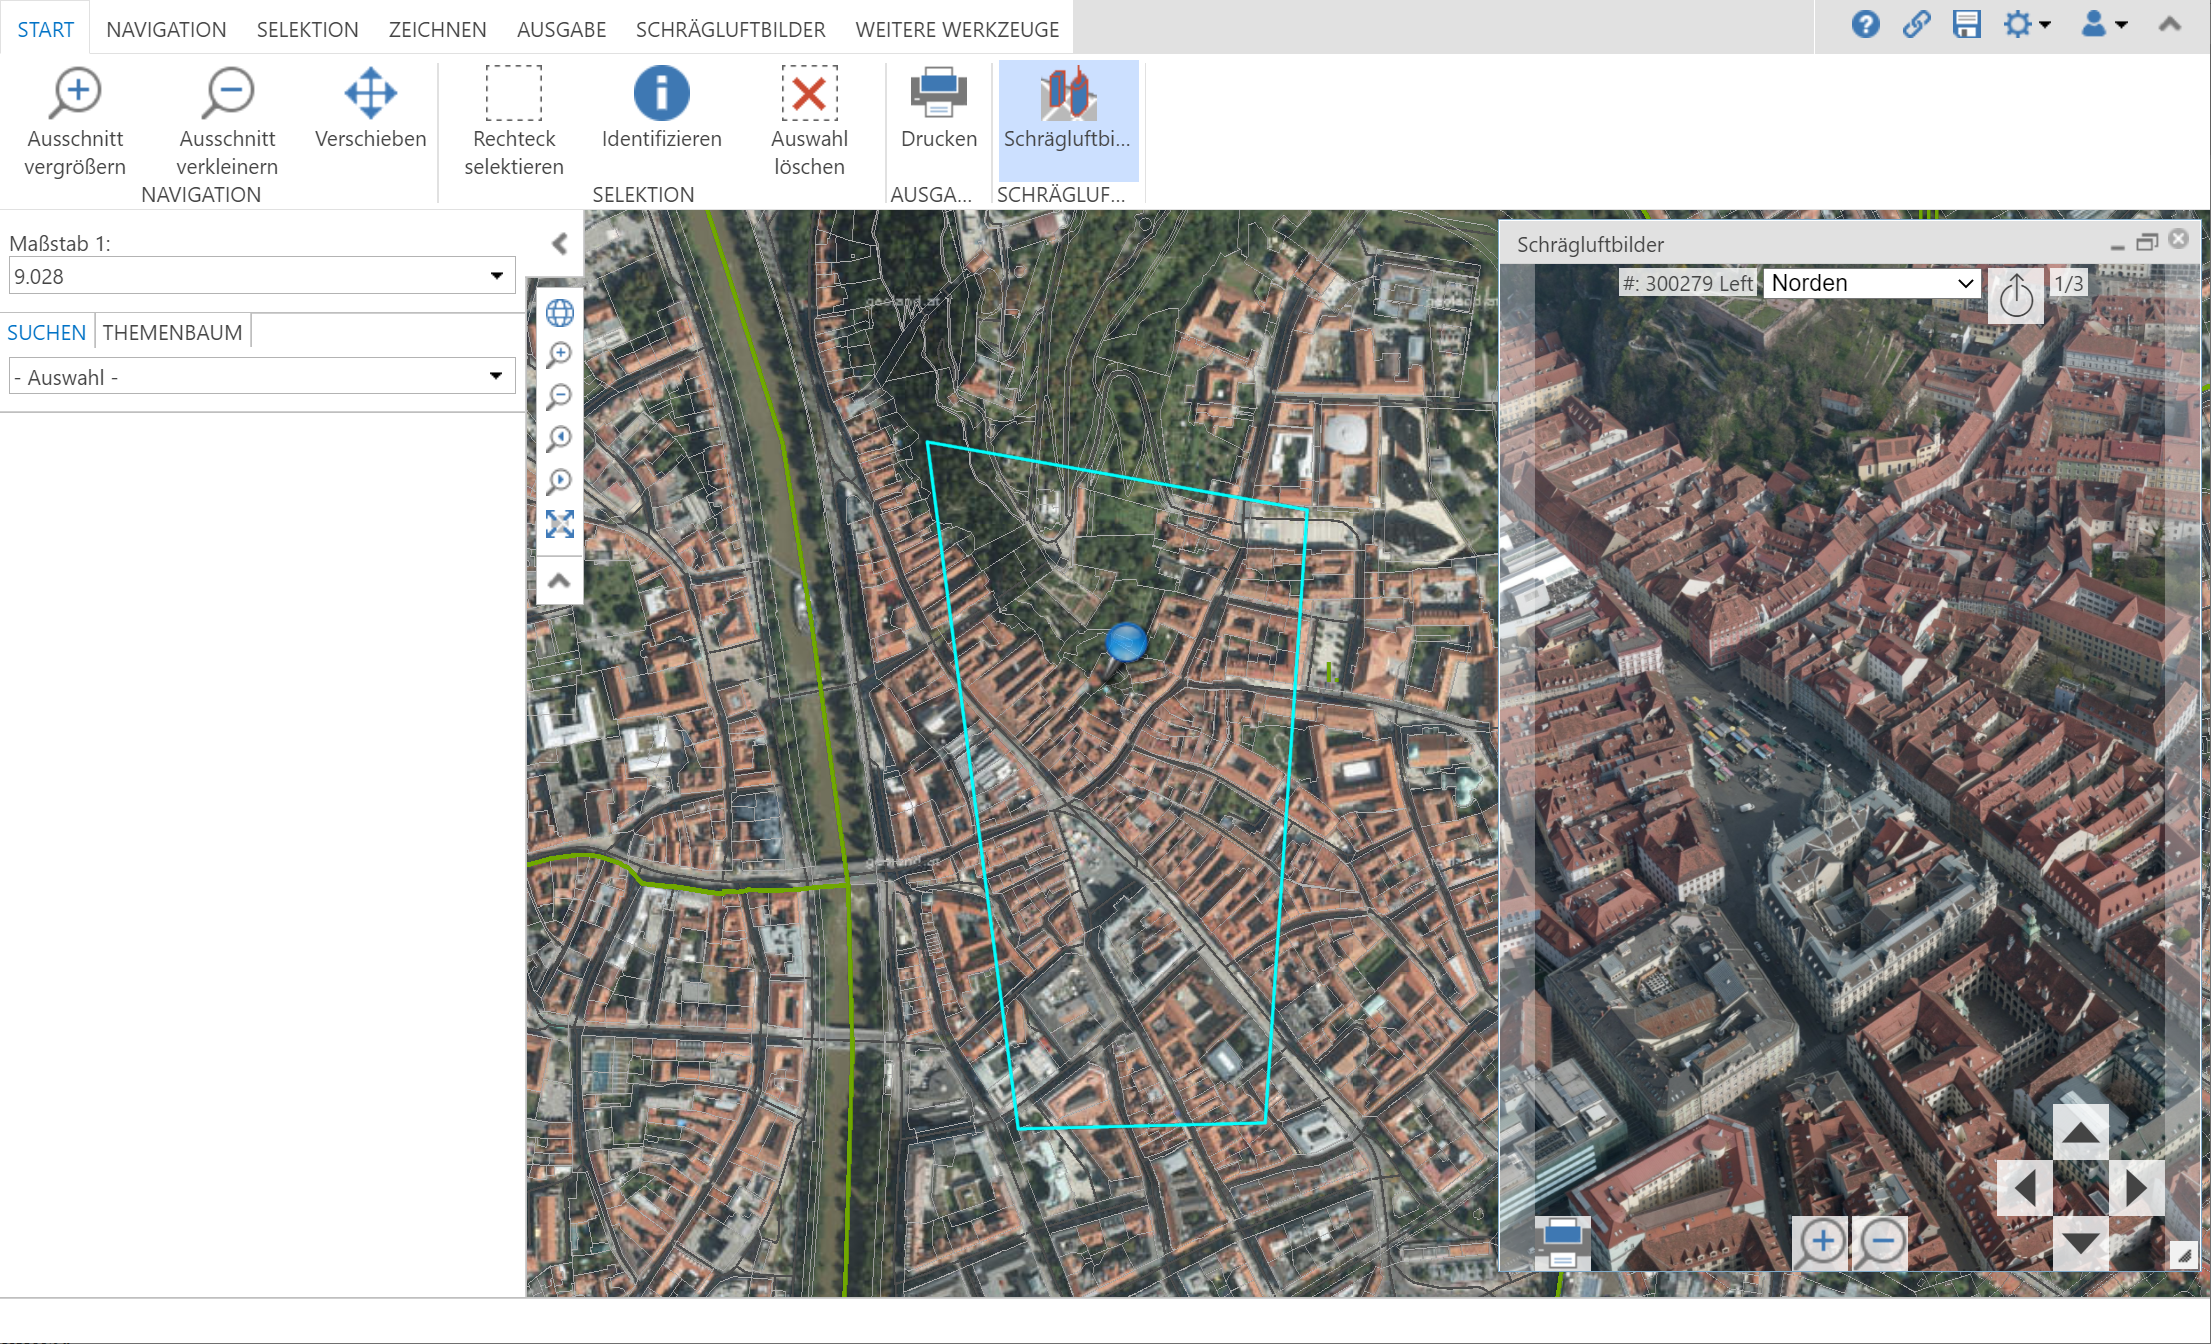Expand the Auswahl search dropdown
The image size is (2211, 1344).
(496, 377)
